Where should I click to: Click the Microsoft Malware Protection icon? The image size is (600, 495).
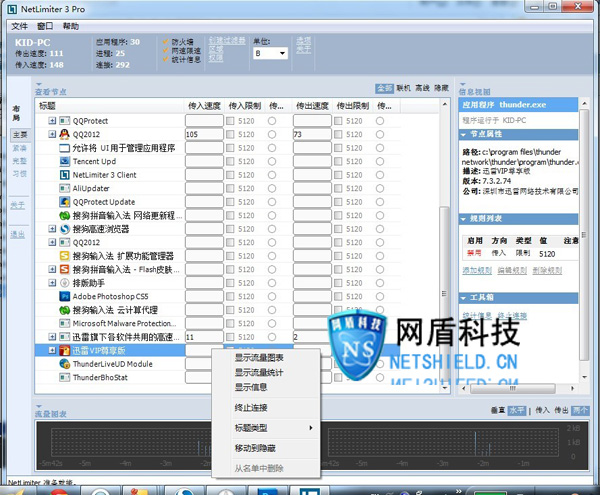(65, 323)
